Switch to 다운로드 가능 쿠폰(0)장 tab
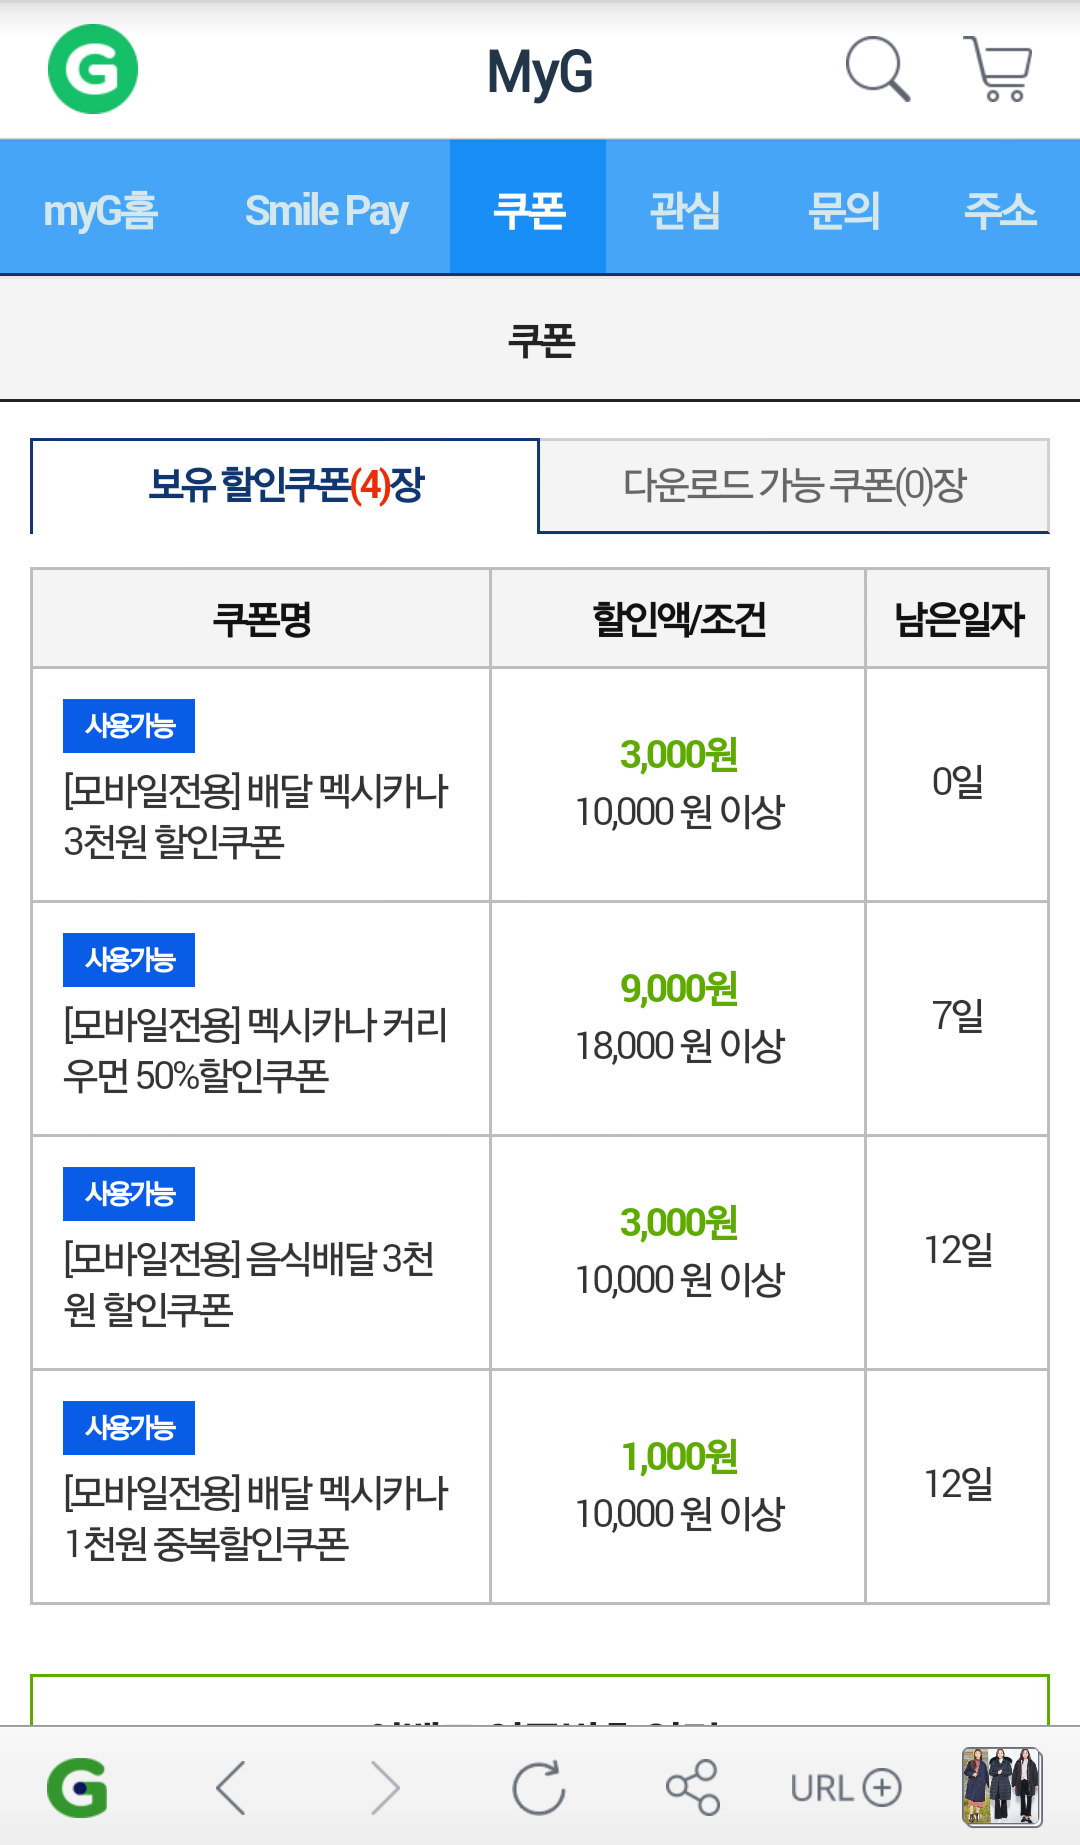 click(x=794, y=486)
